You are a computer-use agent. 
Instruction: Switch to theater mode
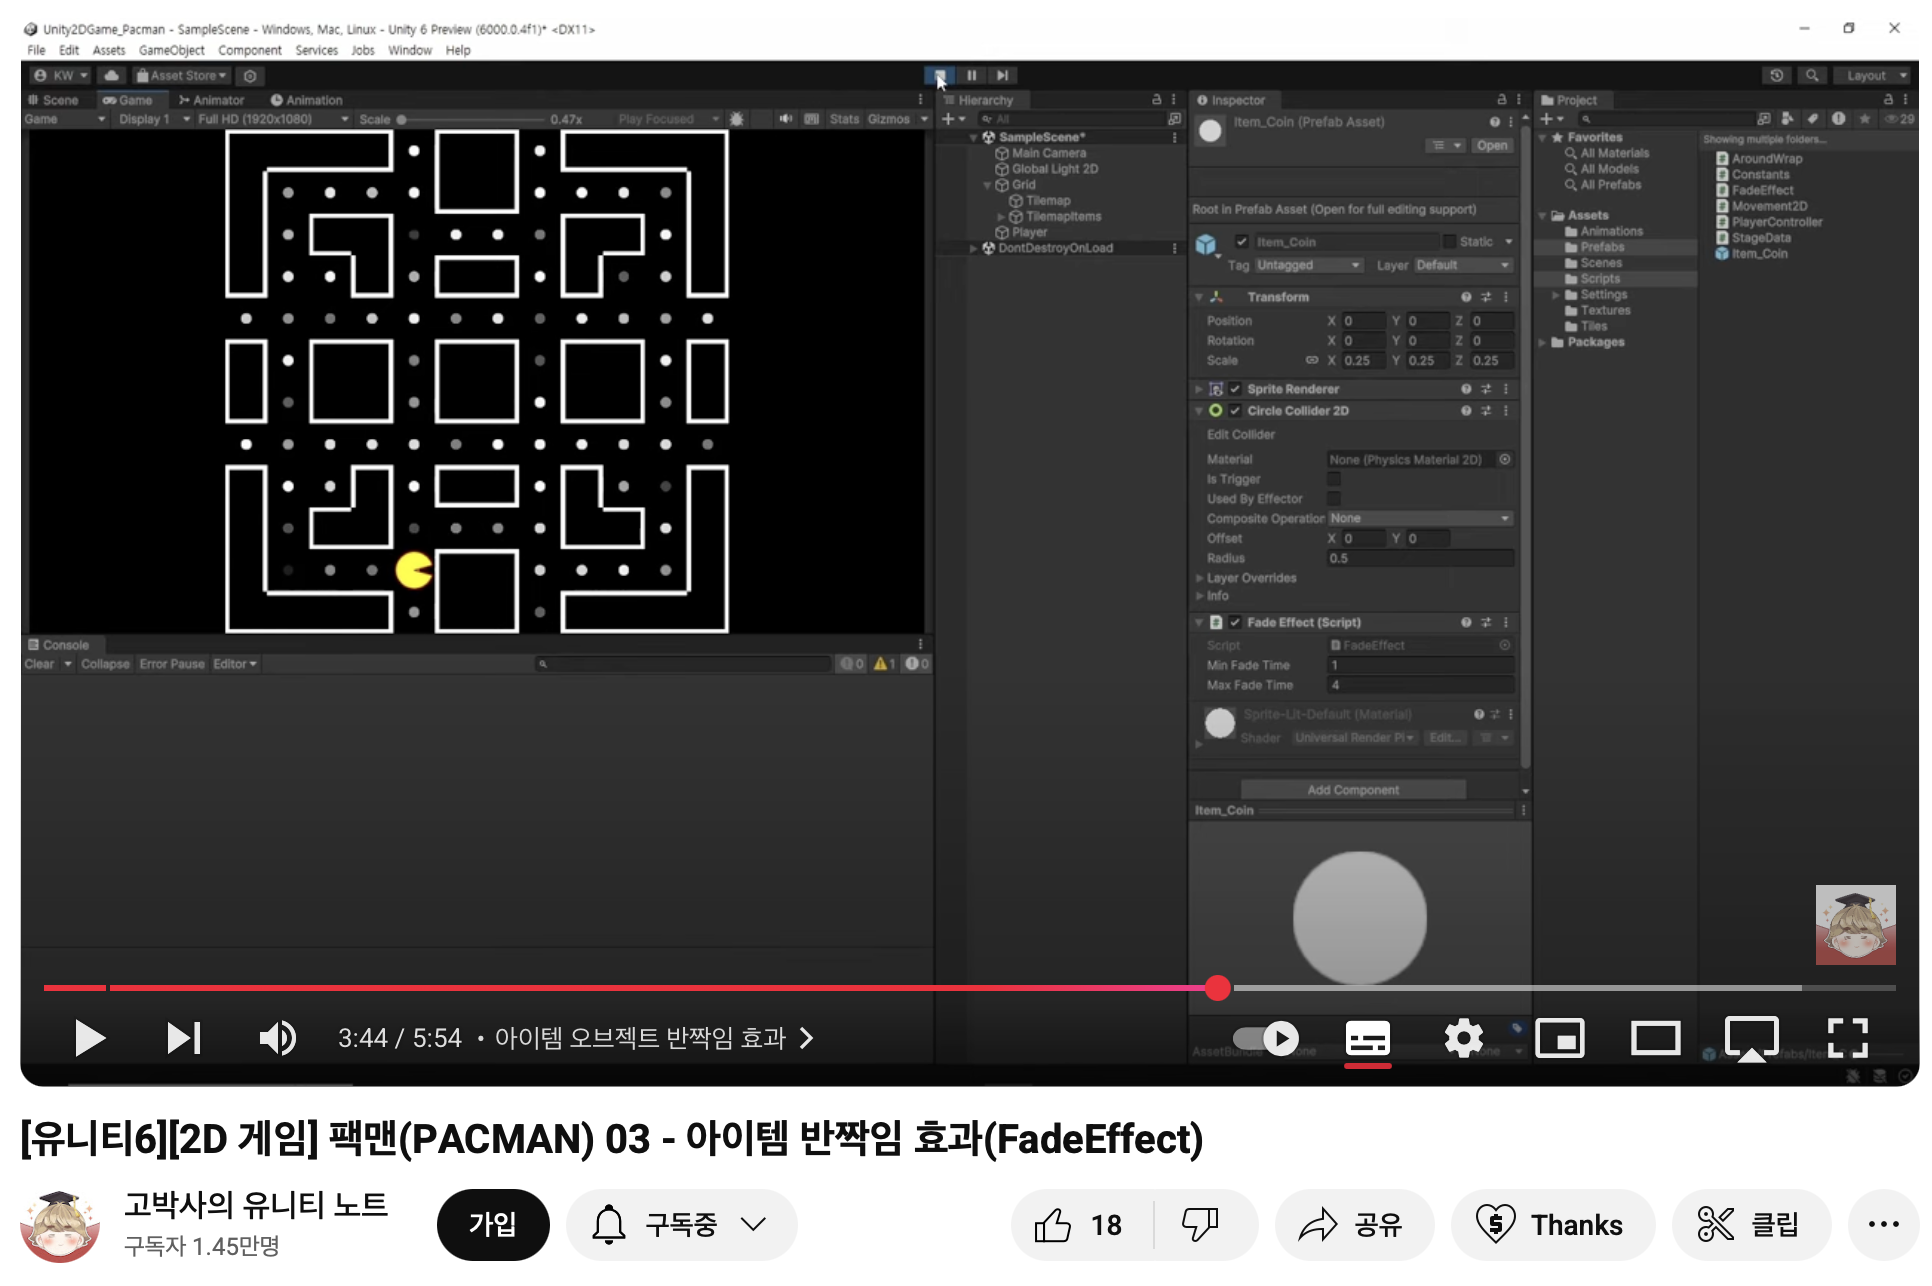point(1655,1038)
